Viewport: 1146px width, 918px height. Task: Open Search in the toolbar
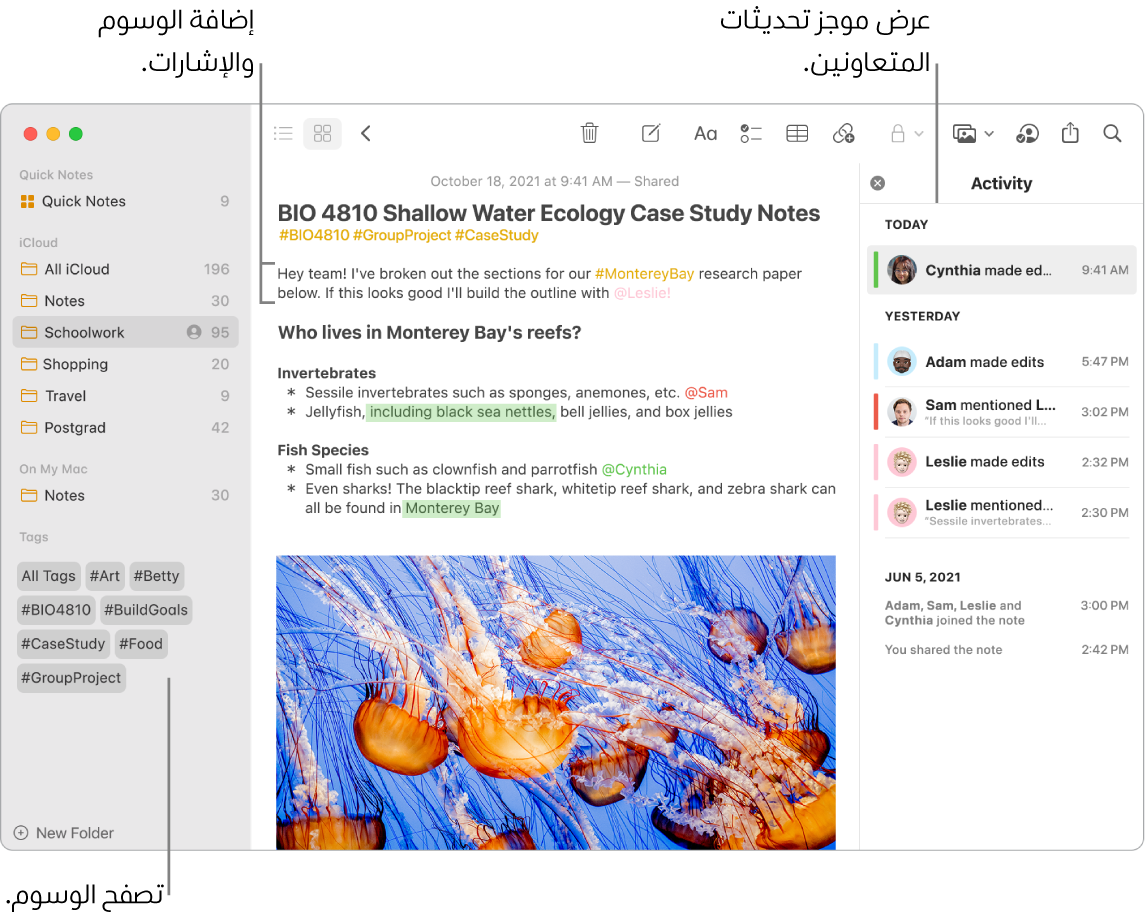(1112, 133)
